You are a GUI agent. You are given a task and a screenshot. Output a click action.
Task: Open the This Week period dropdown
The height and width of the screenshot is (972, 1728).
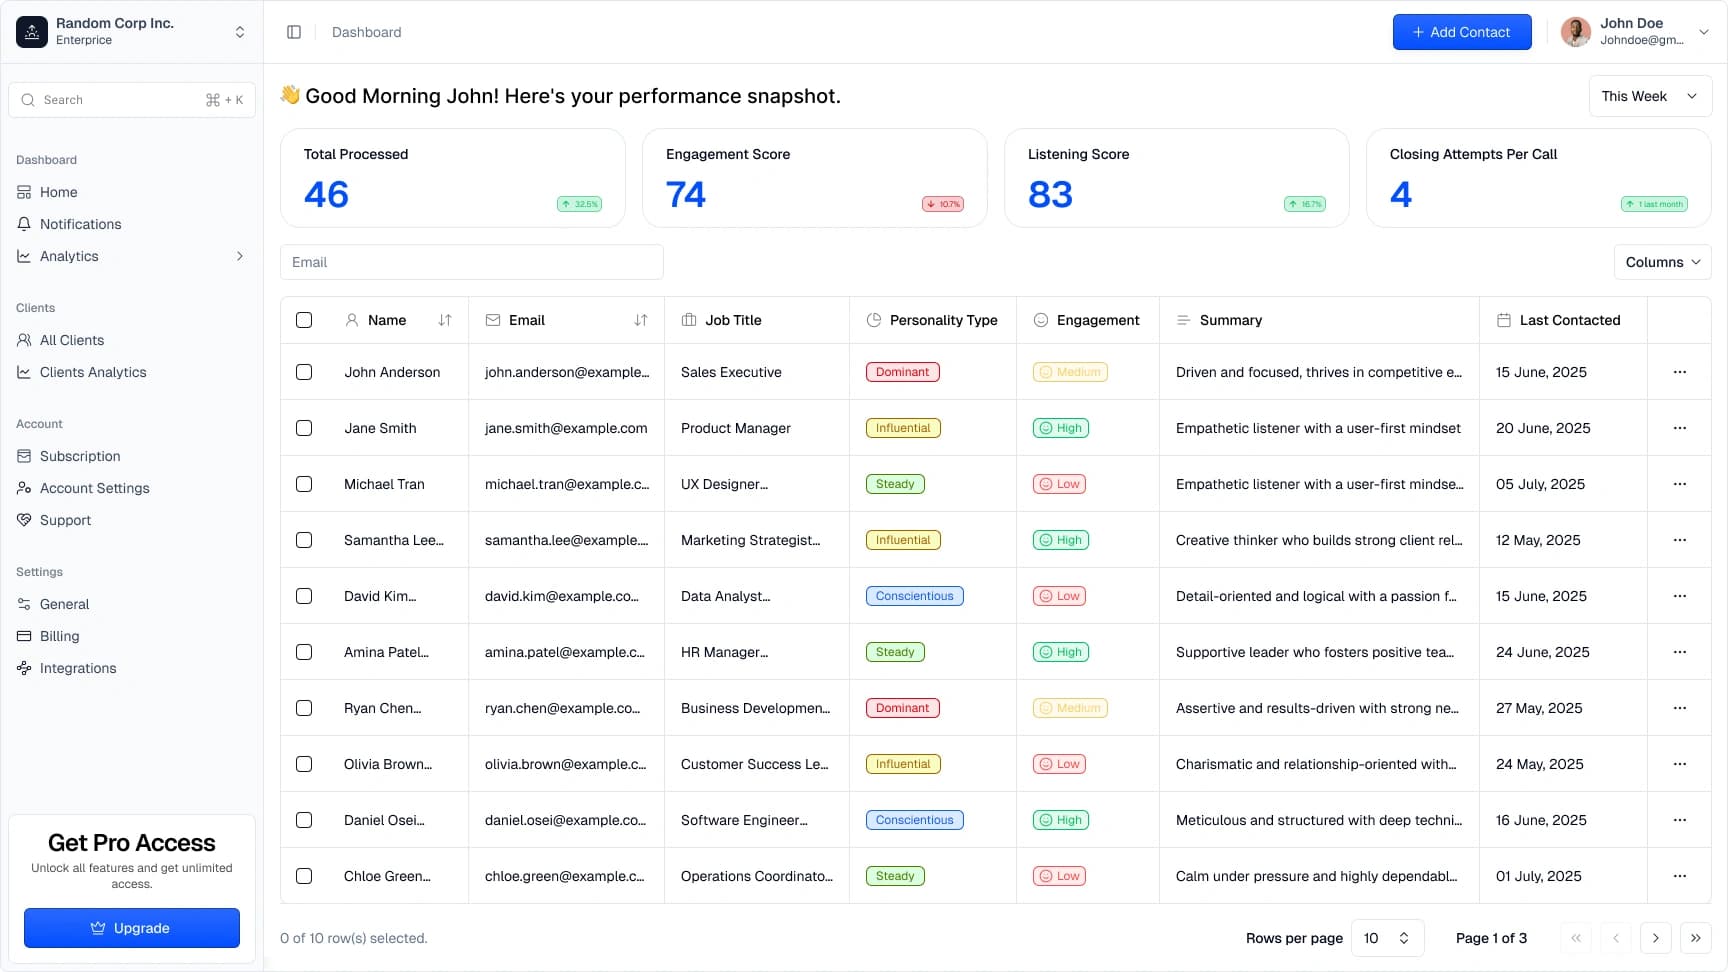click(1649, 96)
